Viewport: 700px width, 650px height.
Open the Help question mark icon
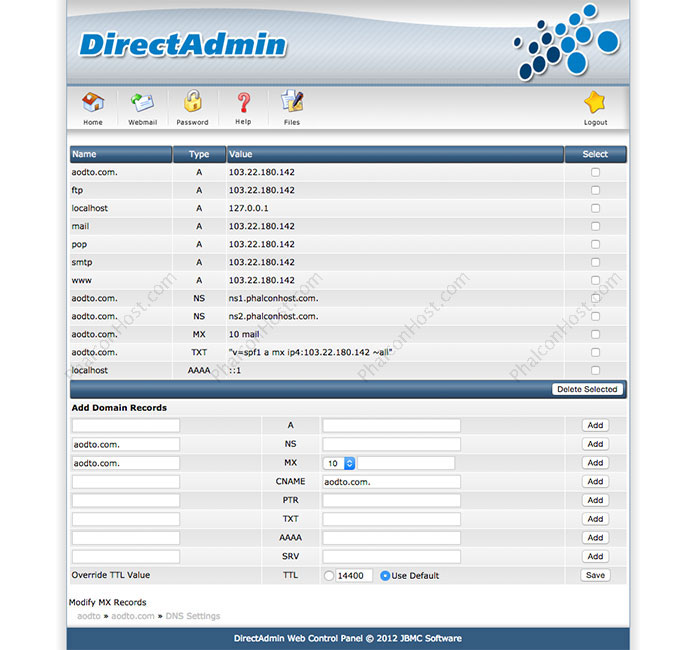243,103
